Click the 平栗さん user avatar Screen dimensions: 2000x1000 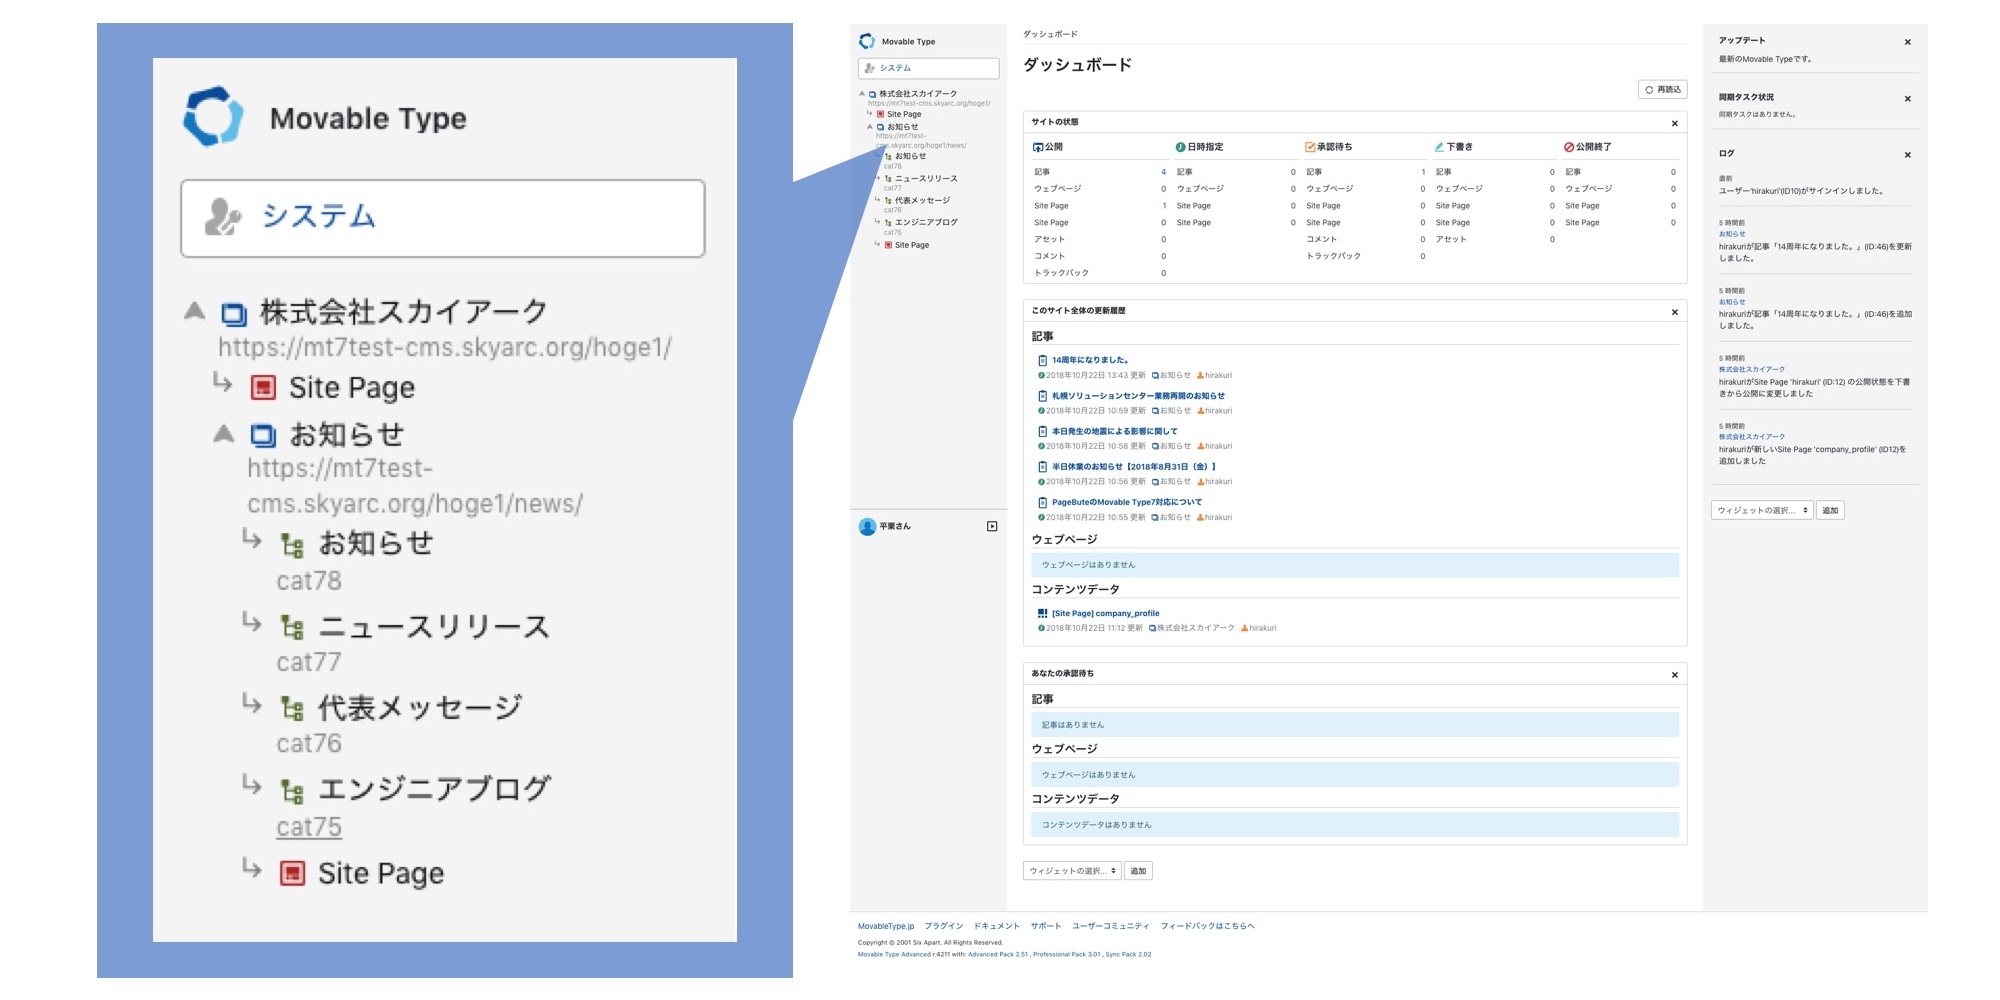coord(867,527)
